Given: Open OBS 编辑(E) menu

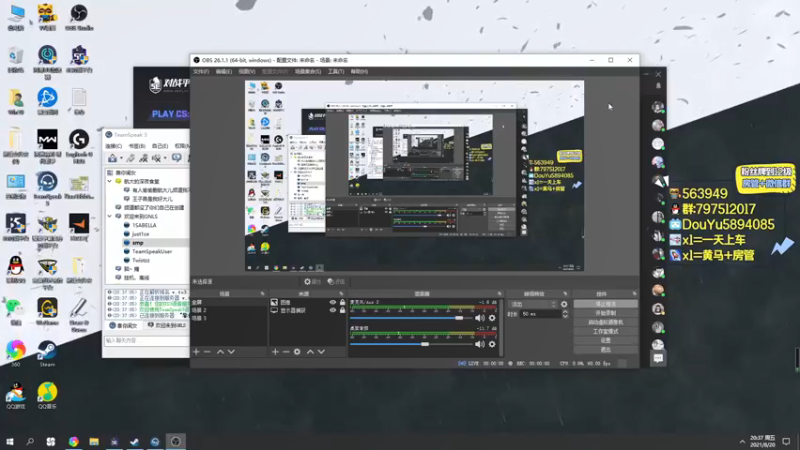Looking at the screenshot, I should (x=223, y=71).
